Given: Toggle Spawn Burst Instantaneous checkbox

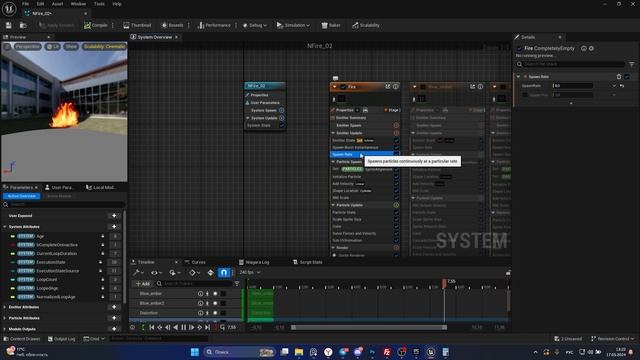Looking at the screenshot, I should click(x=396, y=147).
